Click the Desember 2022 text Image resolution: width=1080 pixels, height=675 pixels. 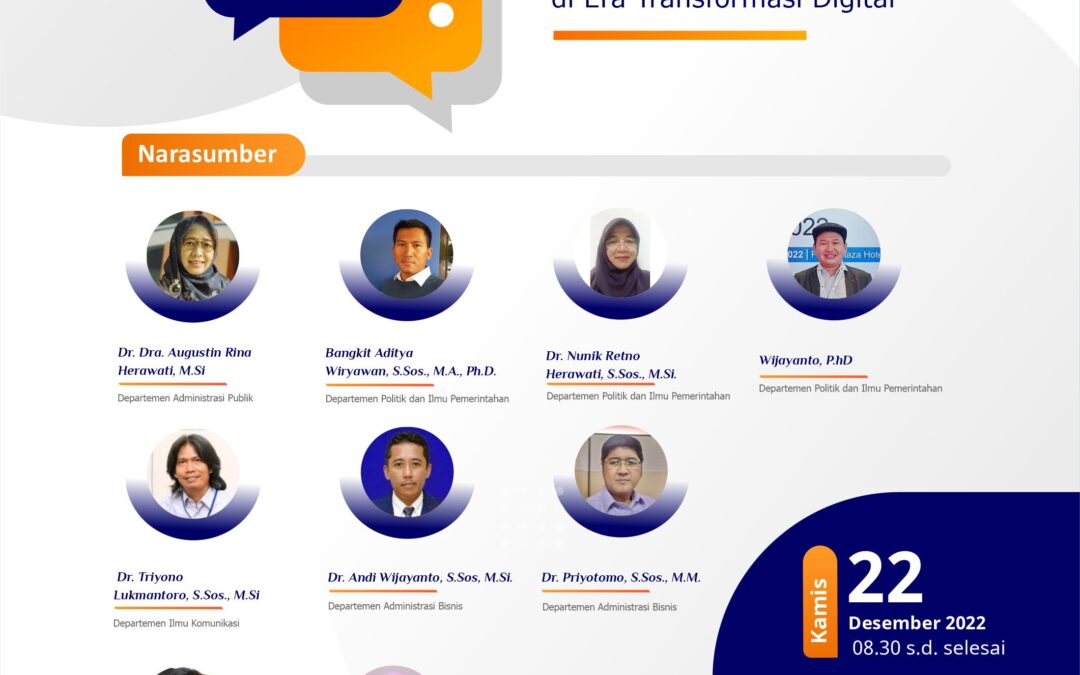pyautogui.click(x=917, y=623)
